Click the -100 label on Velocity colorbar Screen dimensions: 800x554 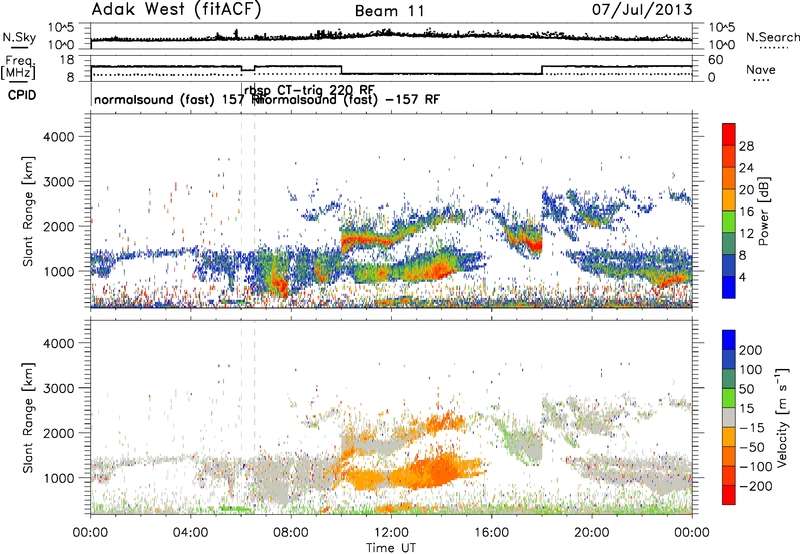tap(754, 467)
